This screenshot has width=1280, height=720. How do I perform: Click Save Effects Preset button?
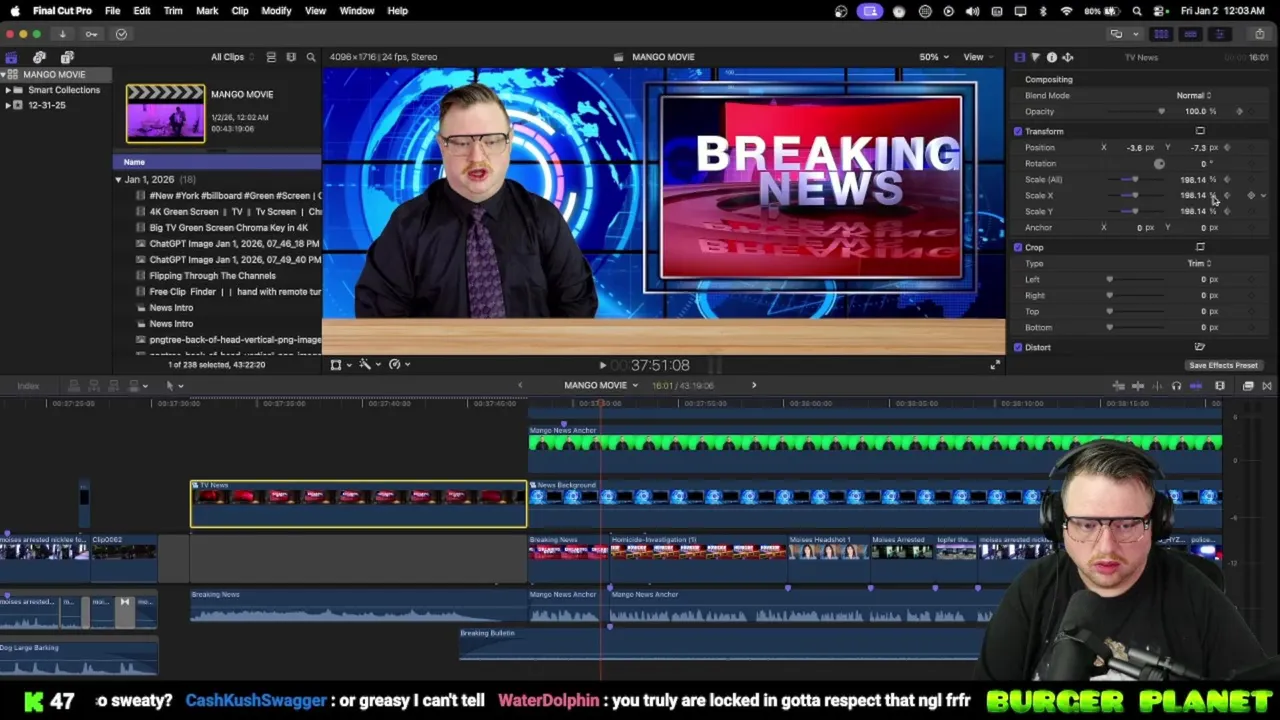point(1223,365)
